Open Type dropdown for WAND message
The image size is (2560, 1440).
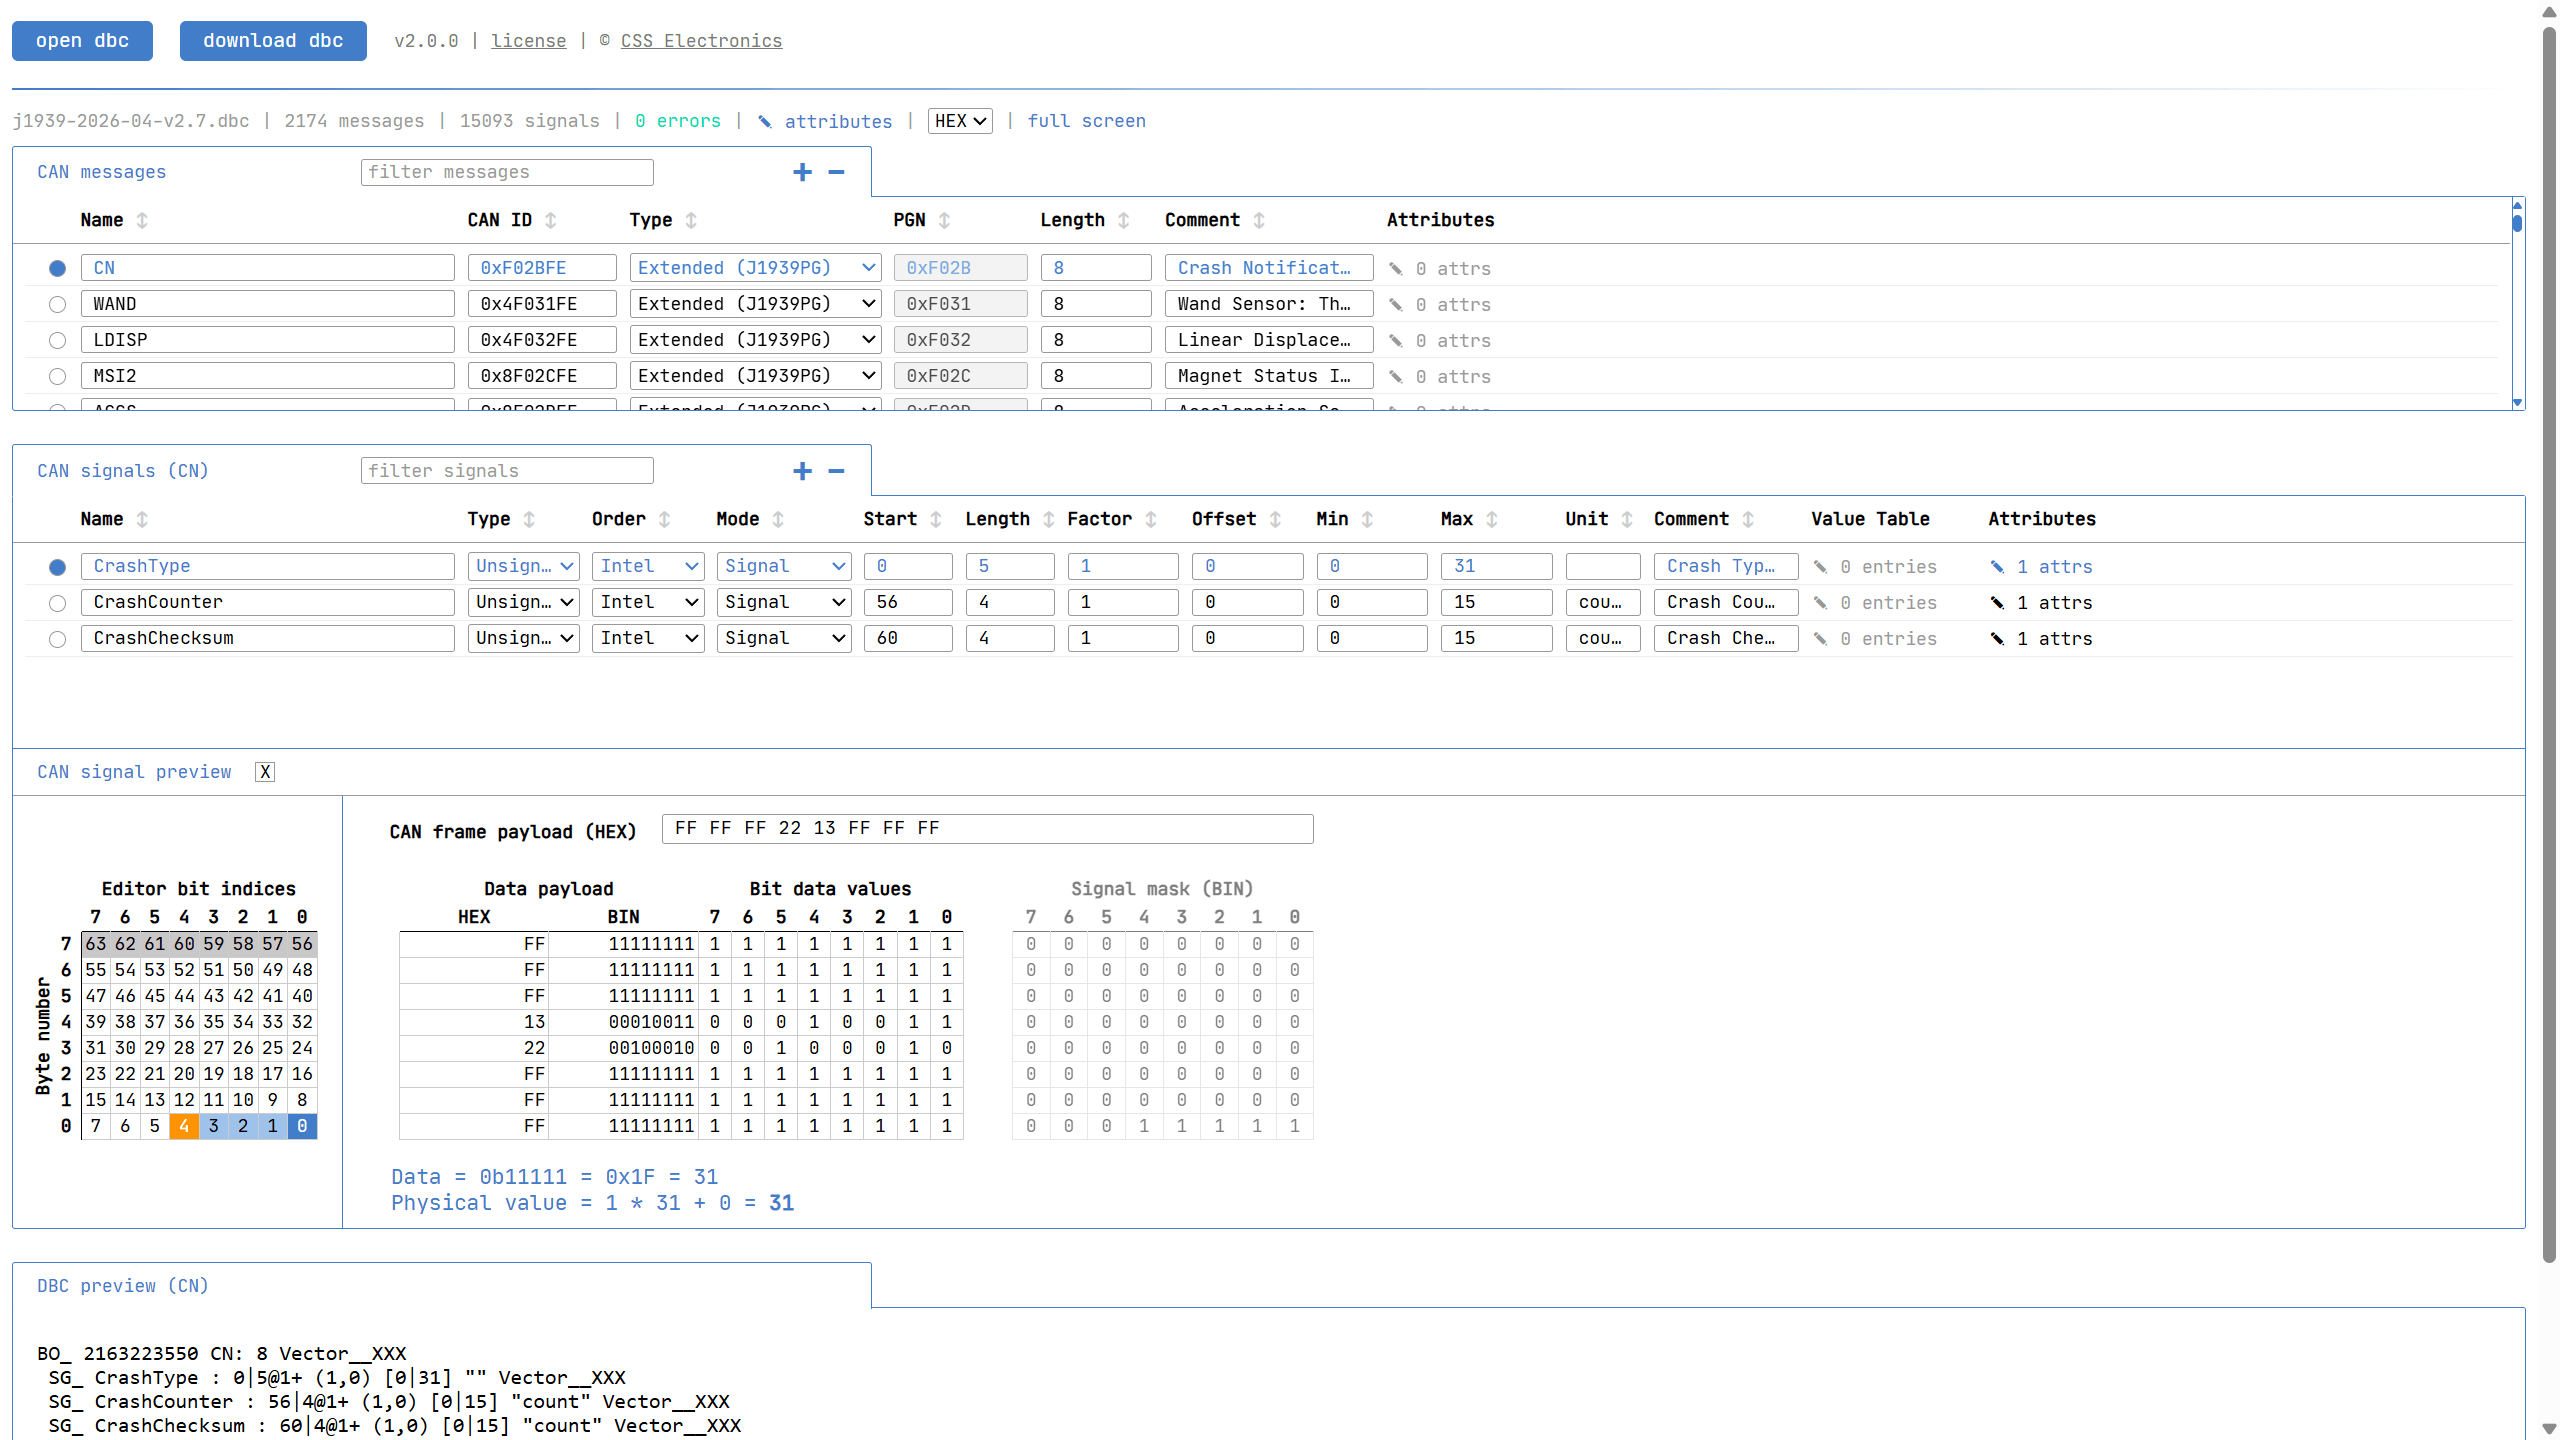click(x=755, y=304)
